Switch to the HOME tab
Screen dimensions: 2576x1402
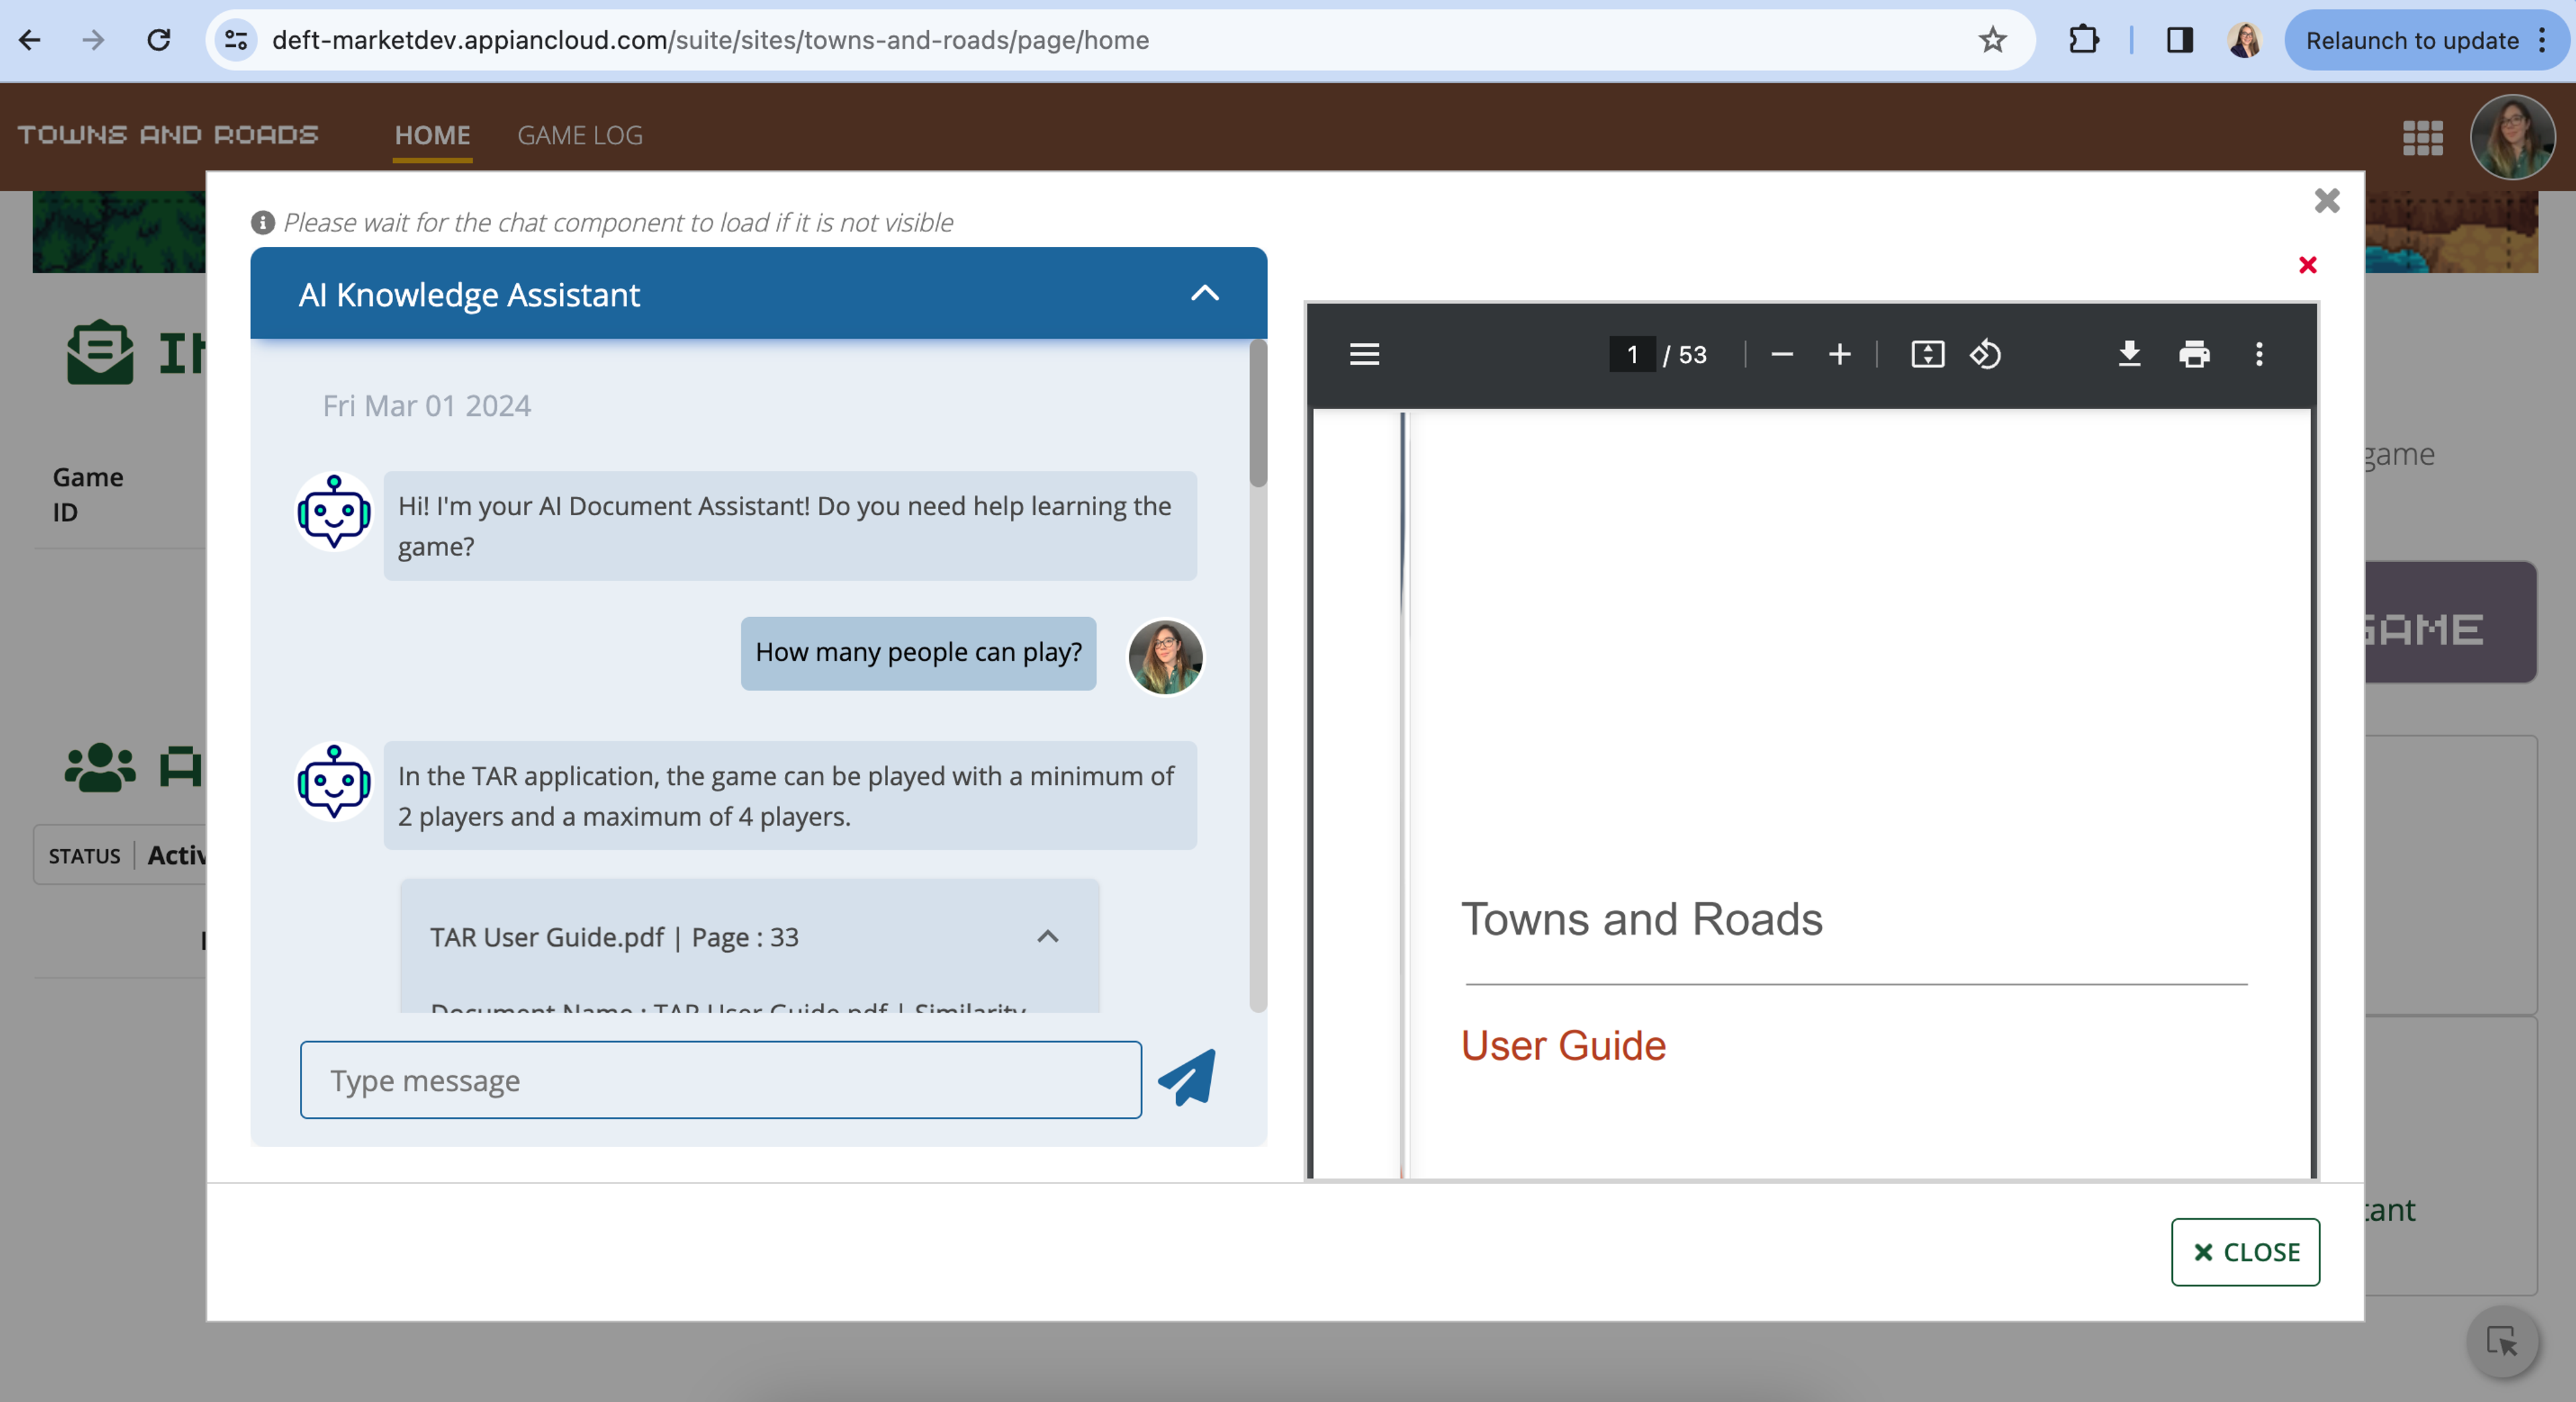tap(432, 135)
